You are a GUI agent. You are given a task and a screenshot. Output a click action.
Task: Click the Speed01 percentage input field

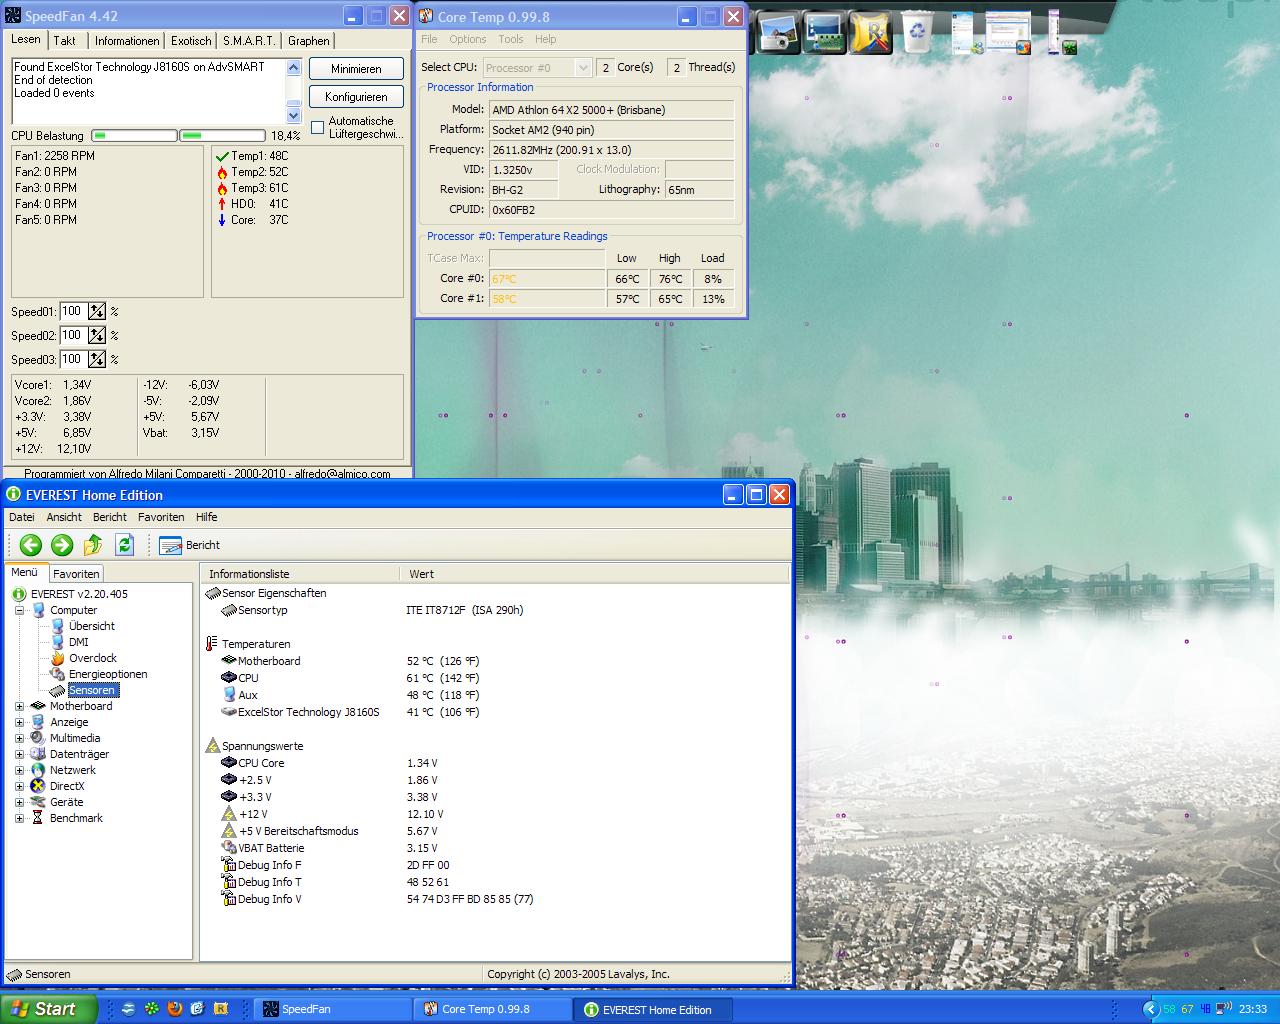[x=74, y=311]
